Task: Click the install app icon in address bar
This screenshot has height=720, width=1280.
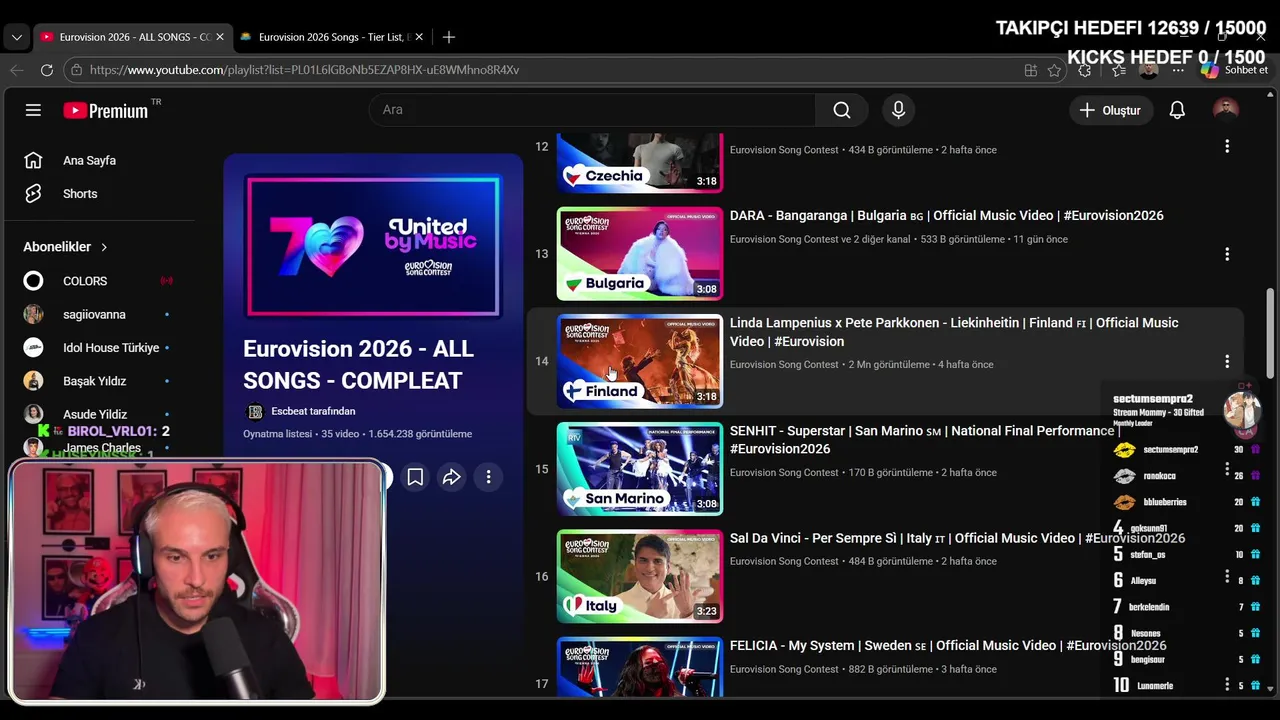Action: [1030, 70]
